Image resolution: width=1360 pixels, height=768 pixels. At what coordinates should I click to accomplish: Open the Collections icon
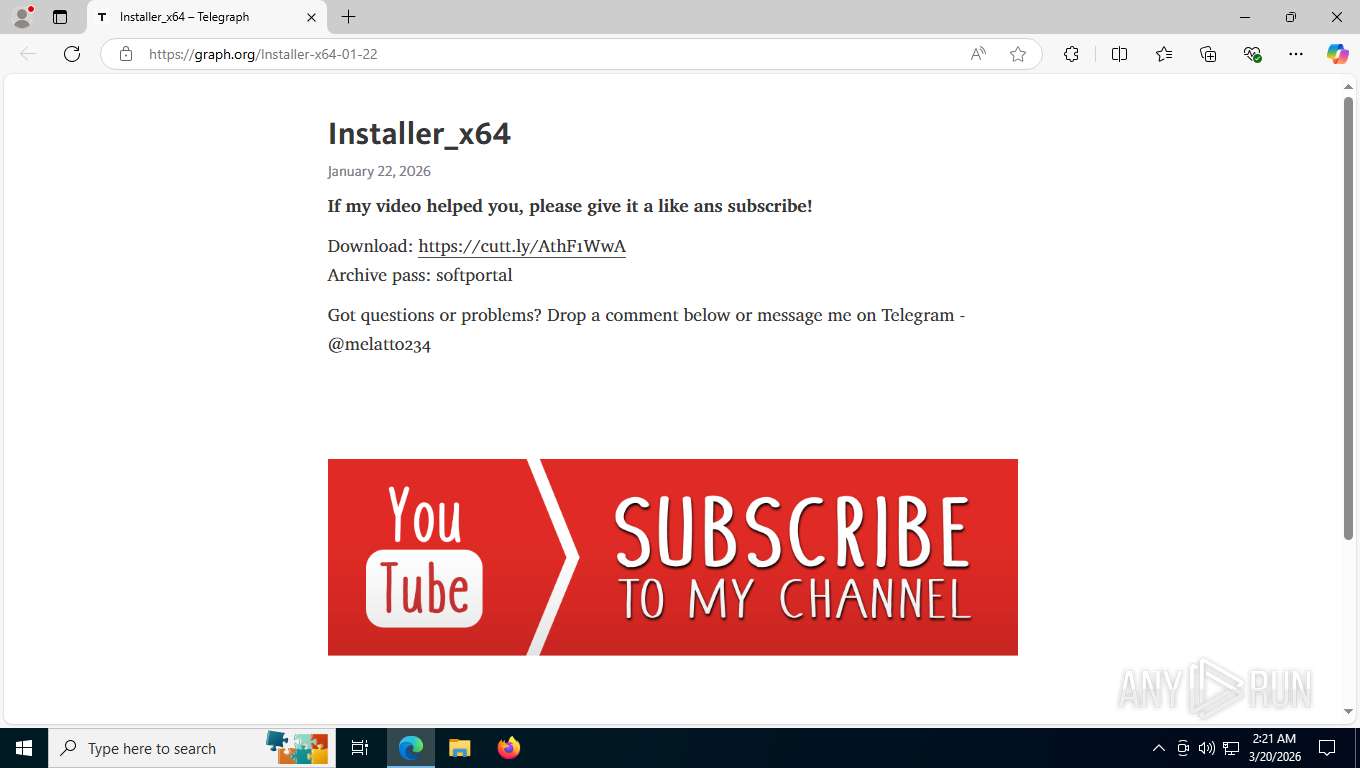(1208, 54)
